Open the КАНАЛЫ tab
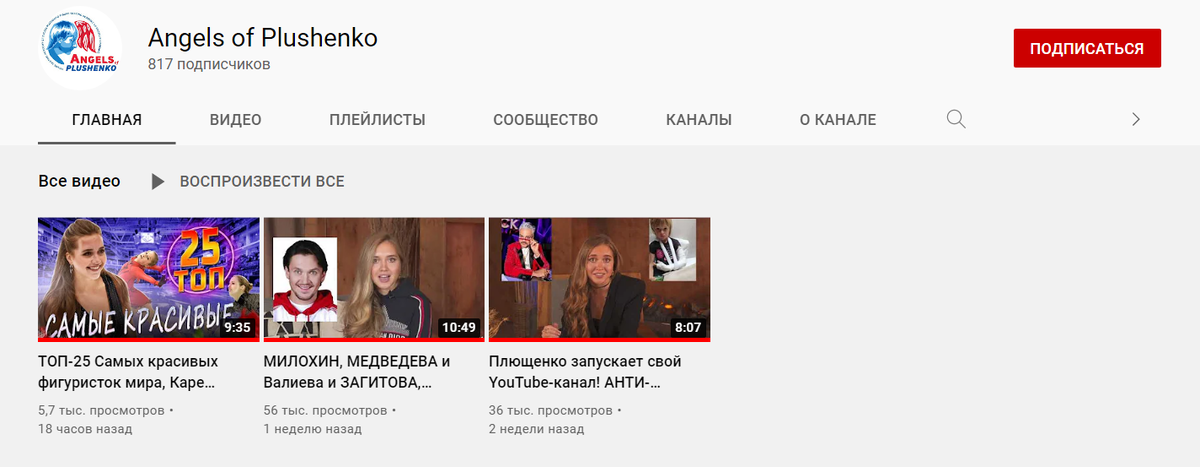1200x467 pixels. (x=699, y=120)
